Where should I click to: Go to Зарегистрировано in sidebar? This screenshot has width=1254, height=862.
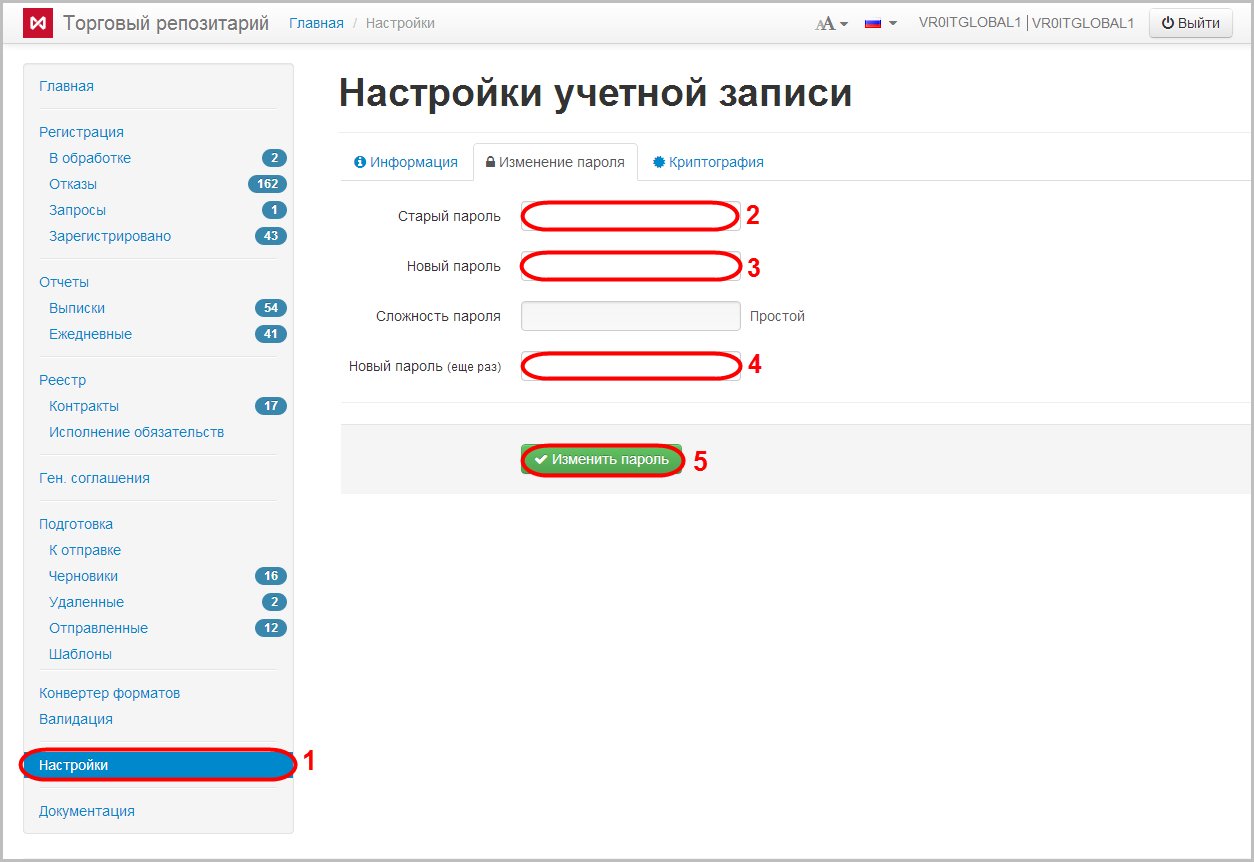[110, 236]
